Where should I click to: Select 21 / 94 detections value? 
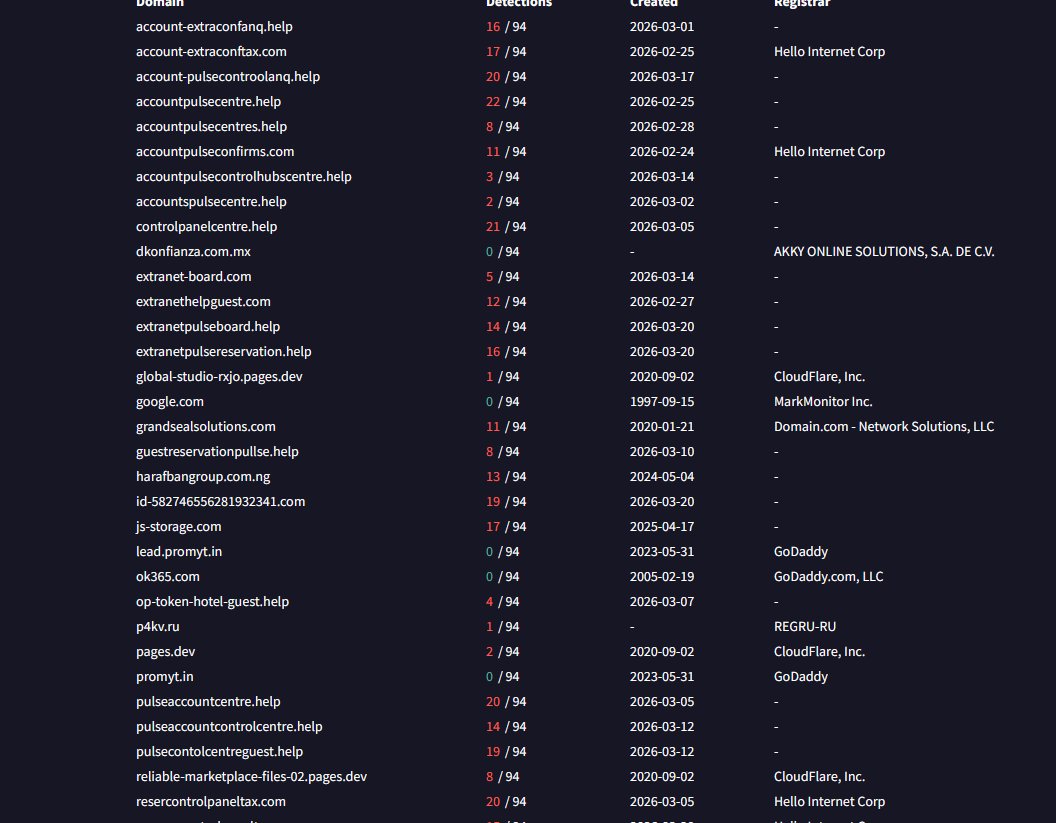click(506, 226)
